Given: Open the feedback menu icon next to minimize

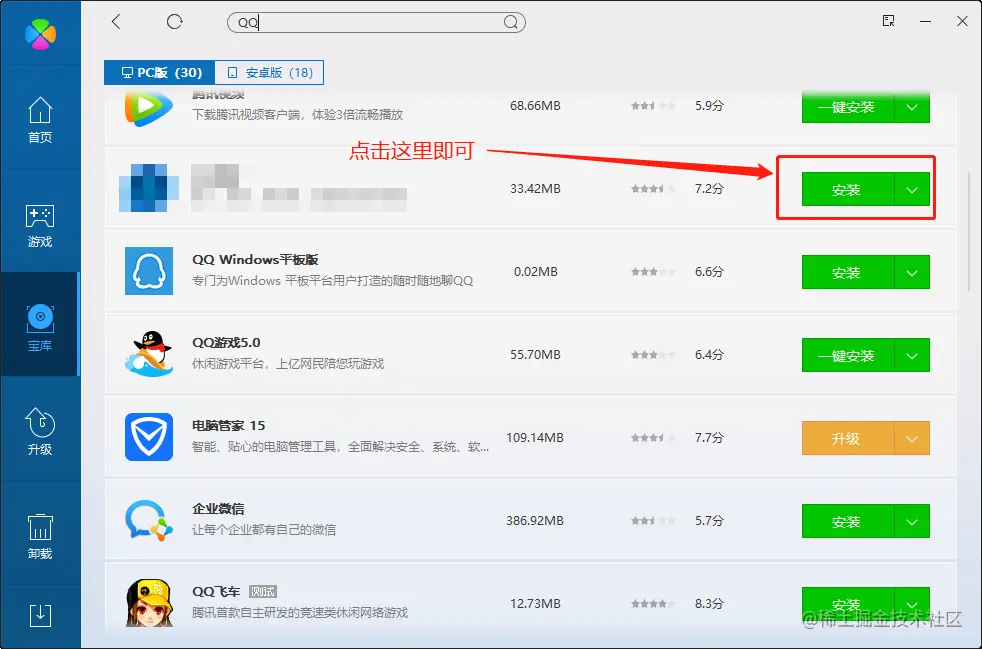Looking at the screenshot, I should tap(888, 21).
